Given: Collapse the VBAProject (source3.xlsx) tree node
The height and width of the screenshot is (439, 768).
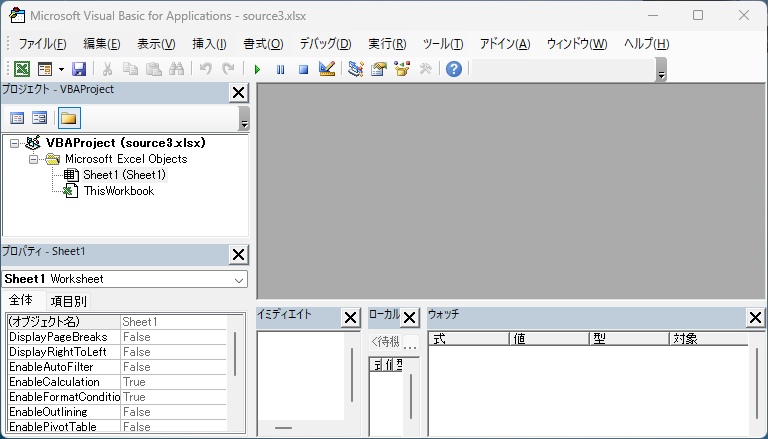Looking at the screenshot, I should pyautogui.click(x=15, y=143).
